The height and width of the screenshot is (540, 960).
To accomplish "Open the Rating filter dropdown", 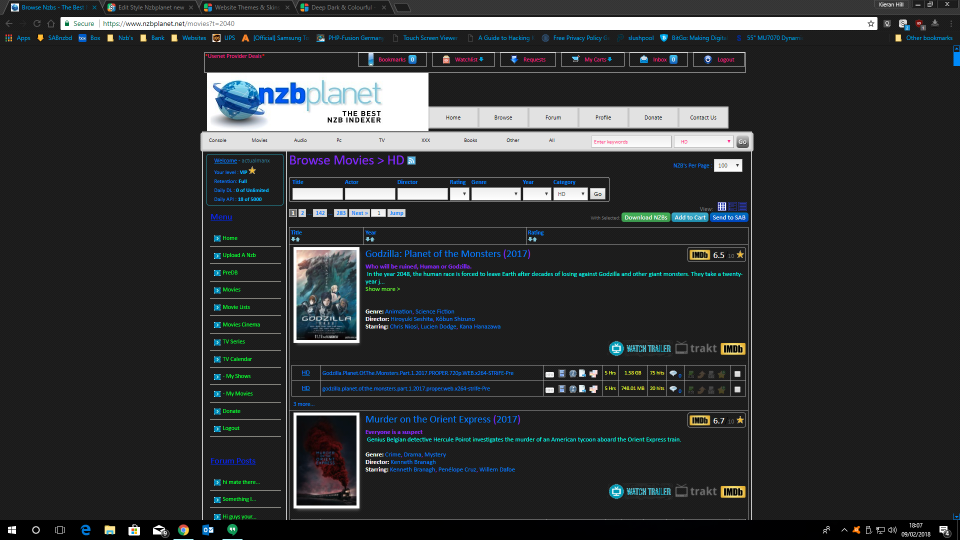I will [459, 194].
